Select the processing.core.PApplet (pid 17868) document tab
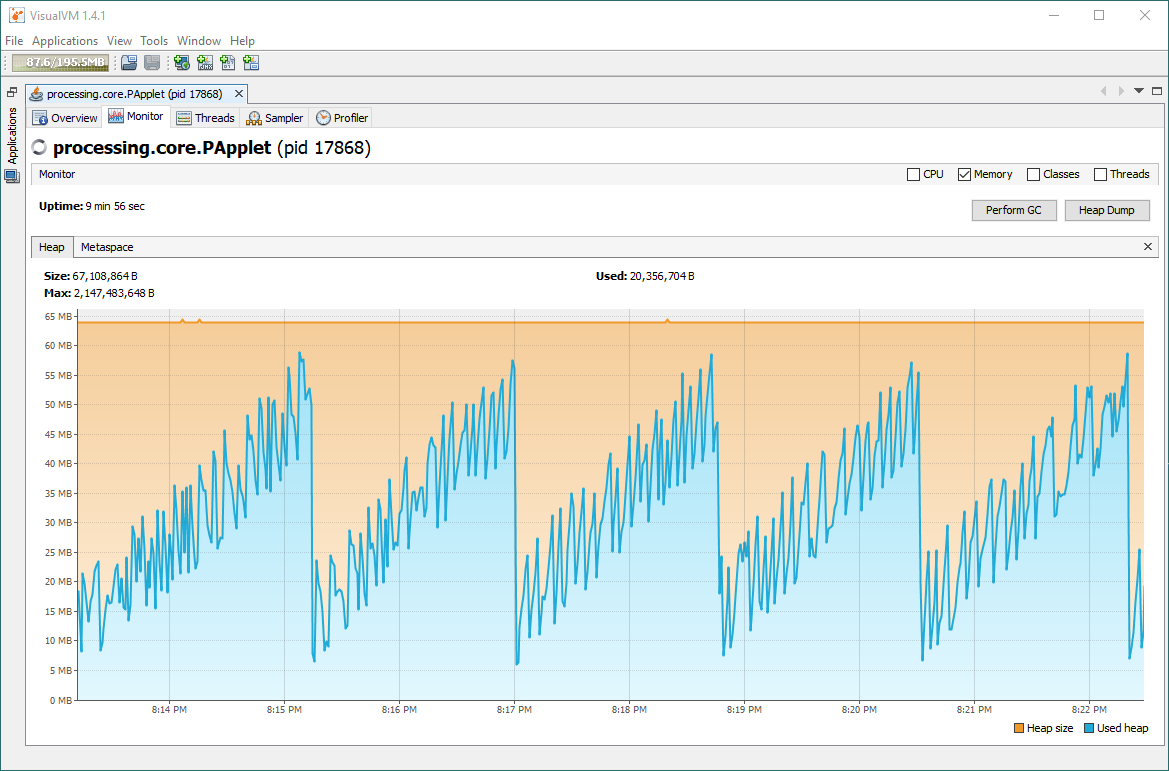 (x=134, y=94)
